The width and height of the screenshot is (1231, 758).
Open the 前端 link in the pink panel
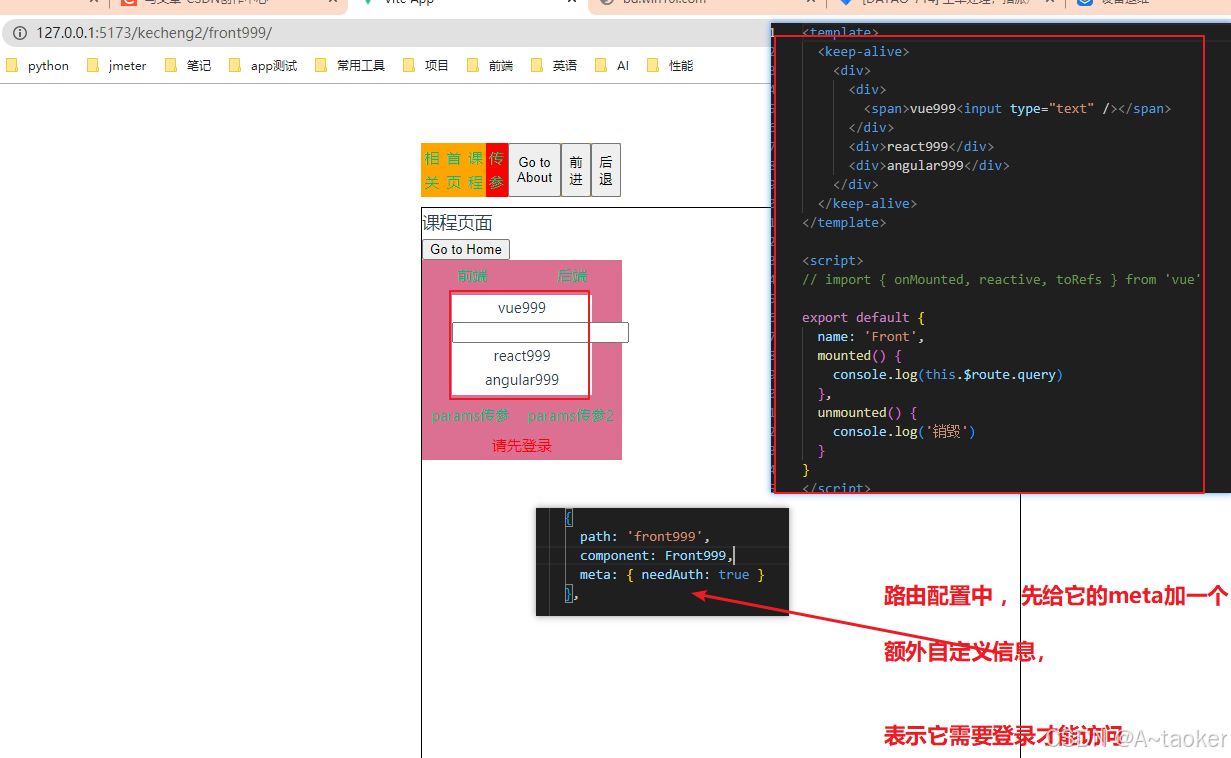[473, 276]
